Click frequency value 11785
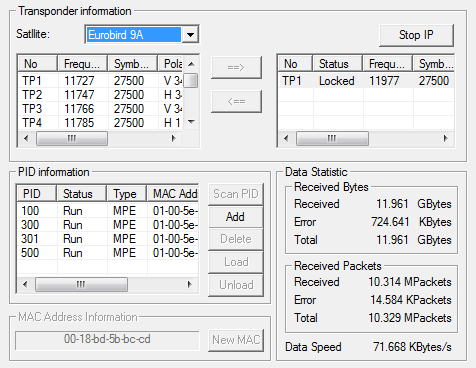 [x=79, y=123]
